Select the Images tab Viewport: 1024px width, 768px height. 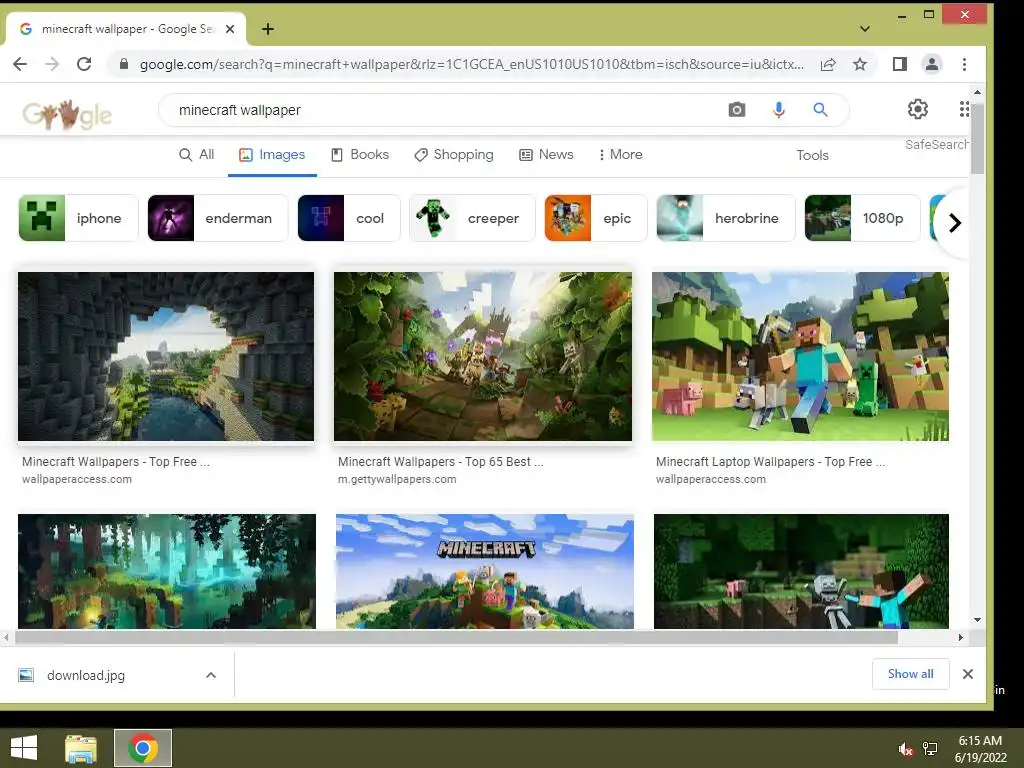[x=272, y=155]
